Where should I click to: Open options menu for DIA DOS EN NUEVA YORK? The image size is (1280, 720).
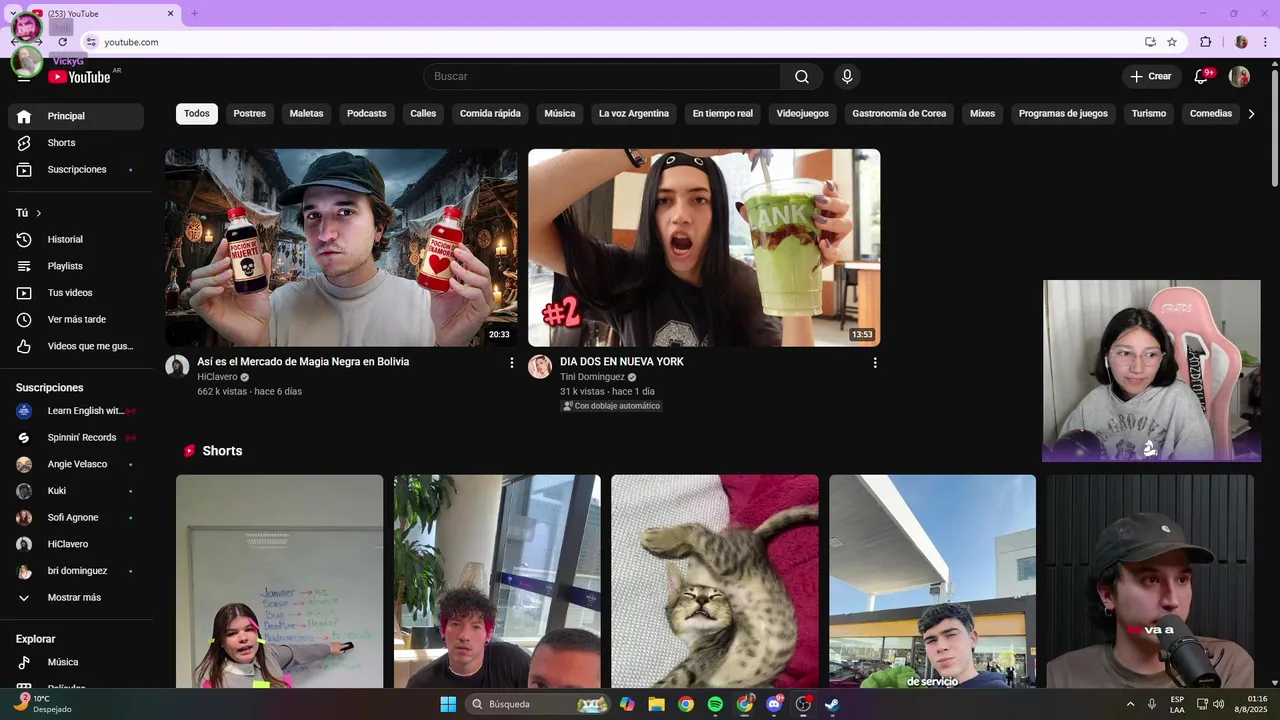[875, 363]
